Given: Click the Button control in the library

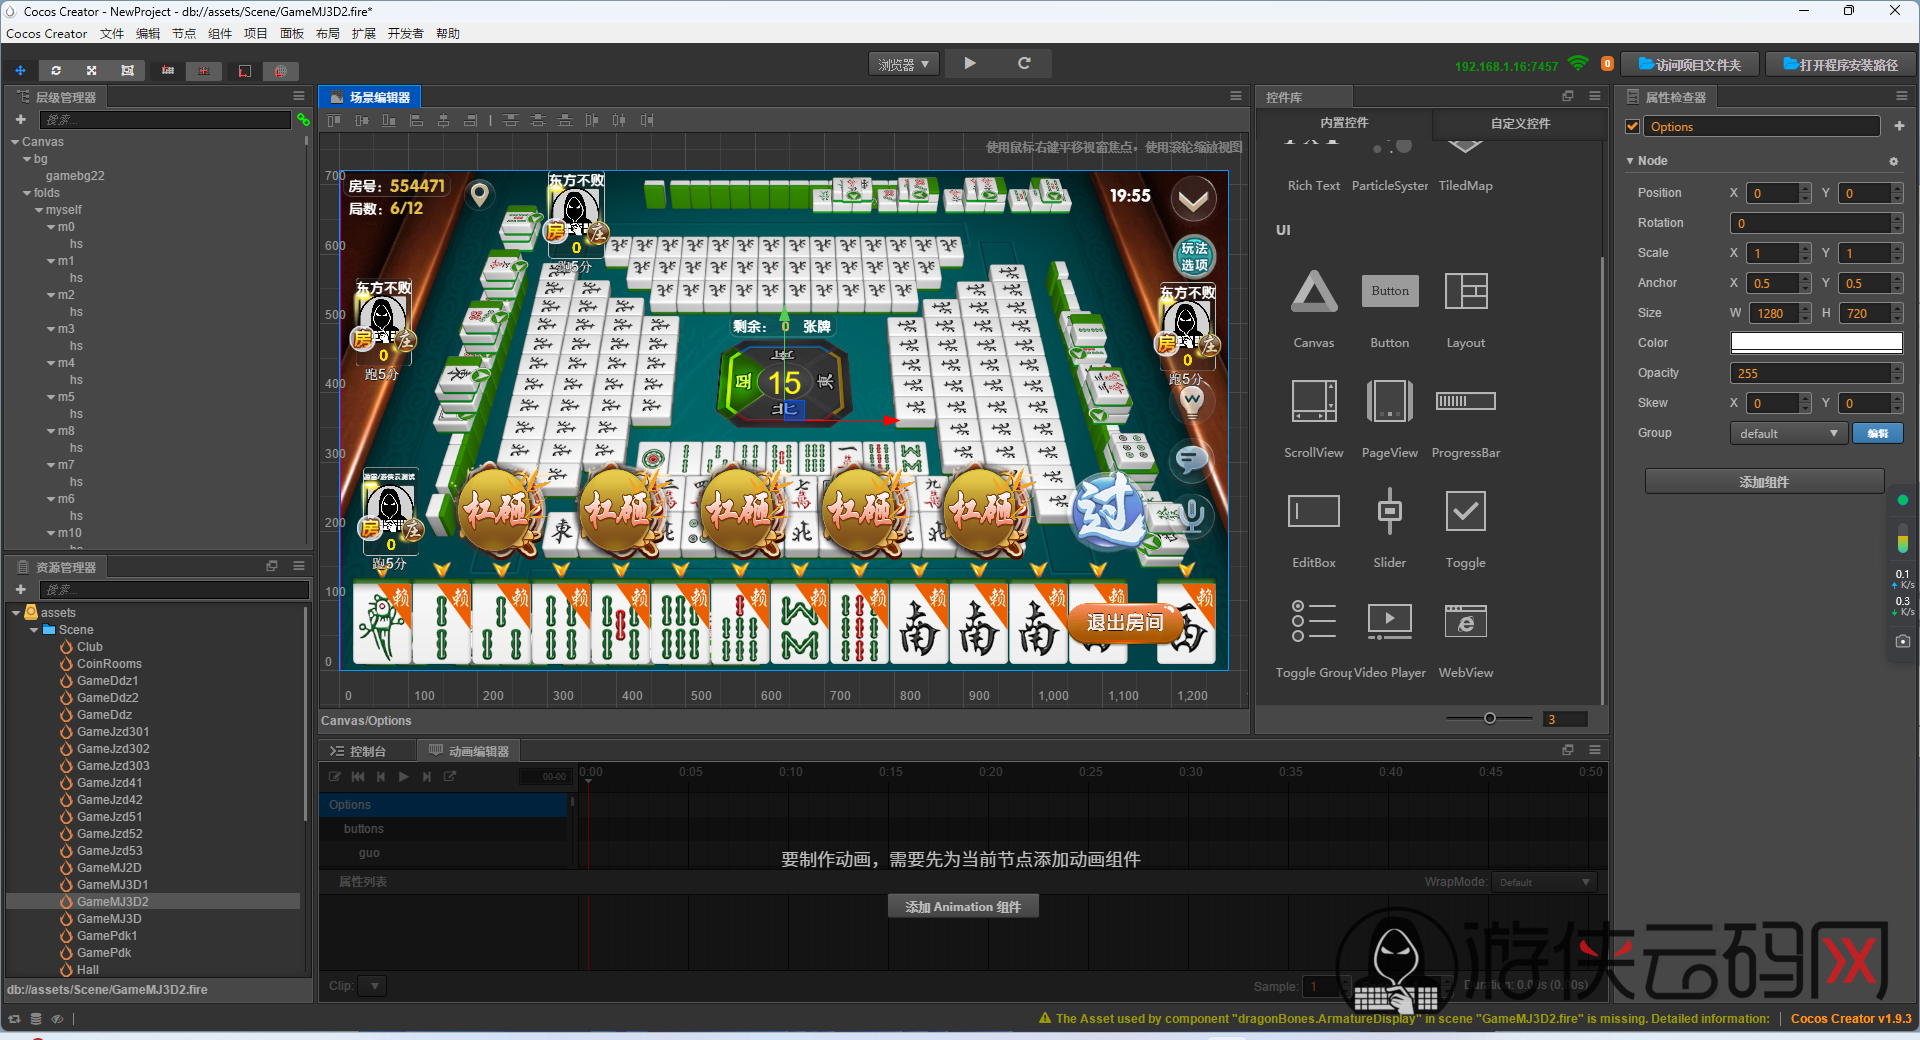Looking at the screenshot, I should point(1390,291).
